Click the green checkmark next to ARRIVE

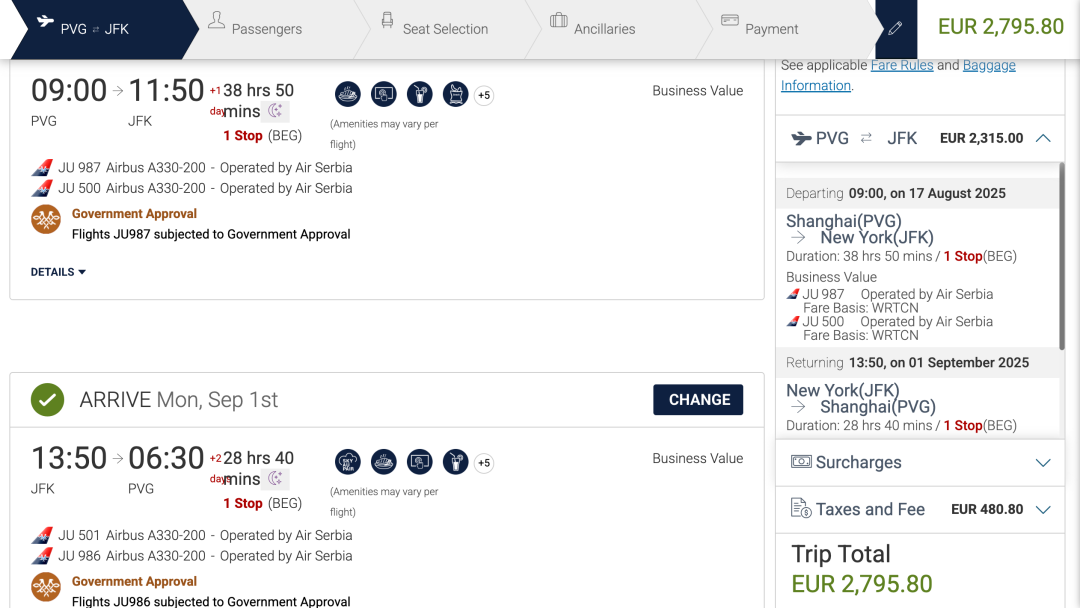pyautogui.click(x=48, y=399)
